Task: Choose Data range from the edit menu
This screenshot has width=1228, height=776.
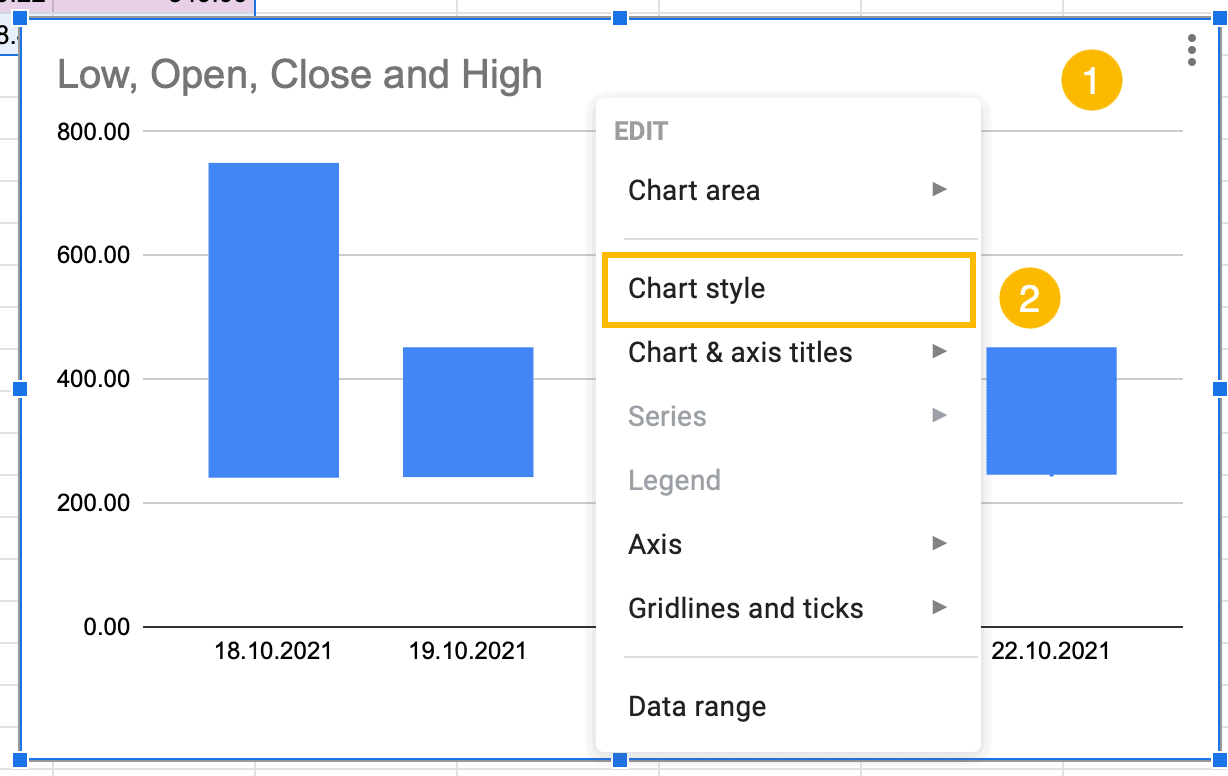Action: coord(696,706)
